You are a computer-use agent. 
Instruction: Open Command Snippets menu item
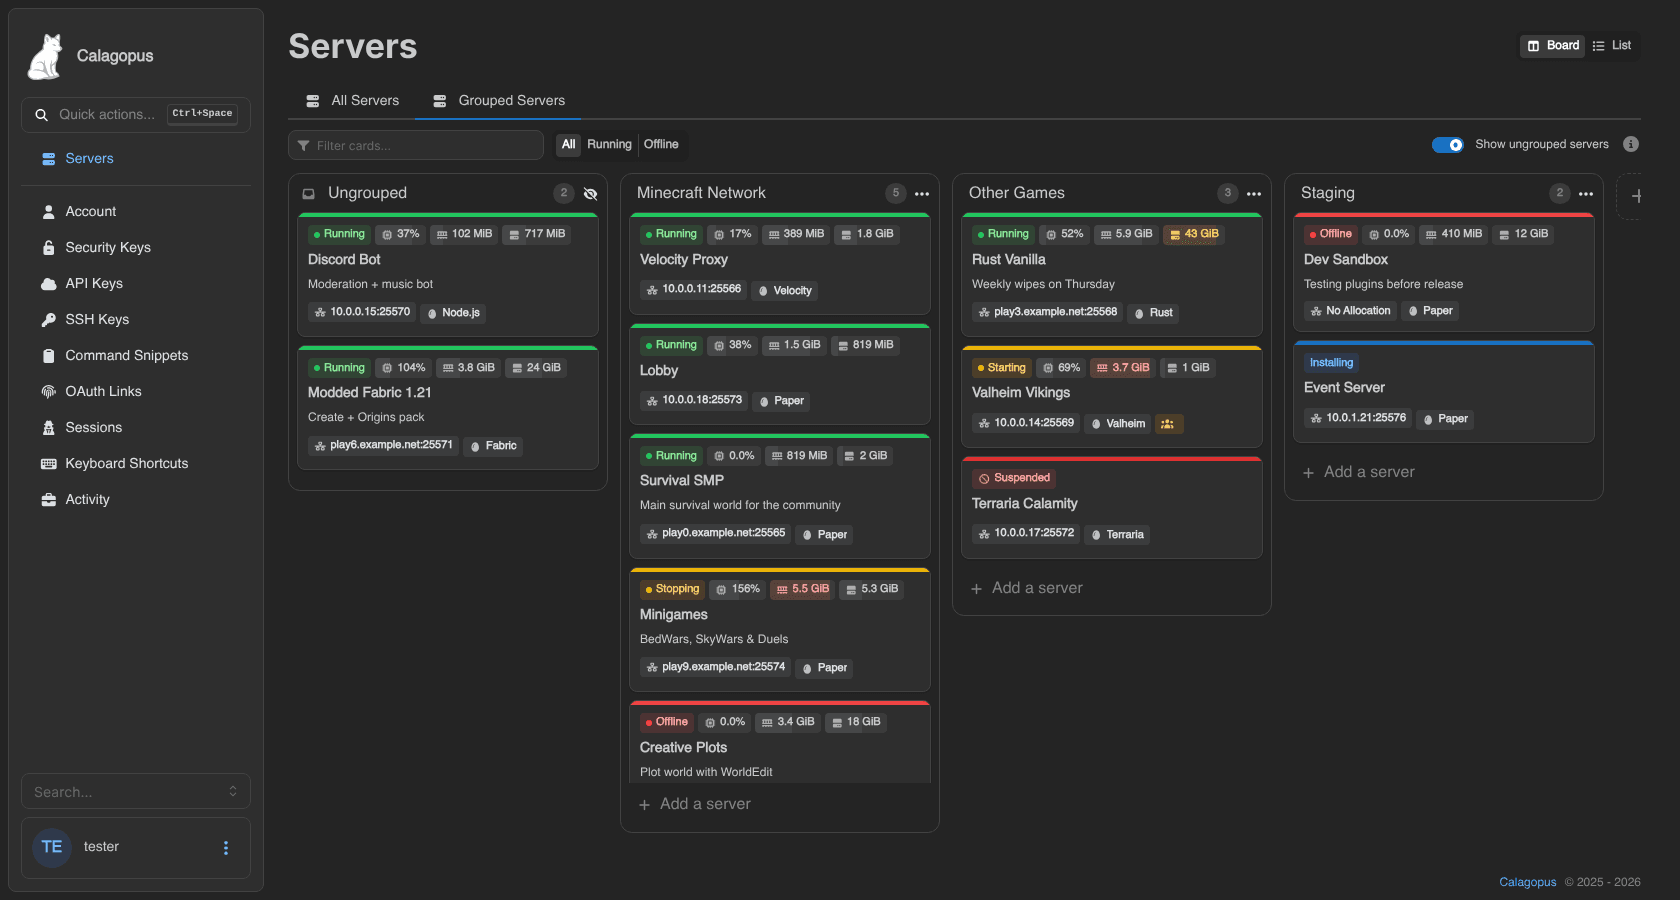coord(136,356)
